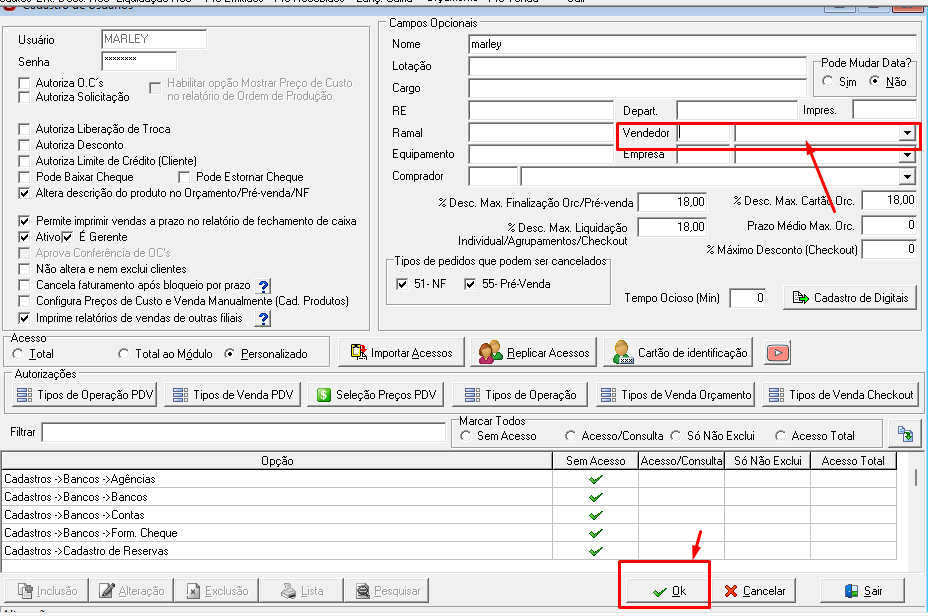Enable Autoriza Desconto checkbox
928x616 pixels.
tap(24, 145)
